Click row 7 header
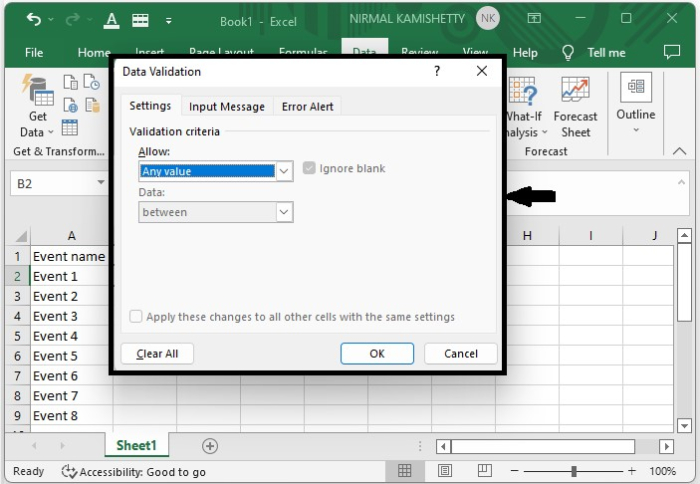 pyautogui.click(x=17, y=376)
